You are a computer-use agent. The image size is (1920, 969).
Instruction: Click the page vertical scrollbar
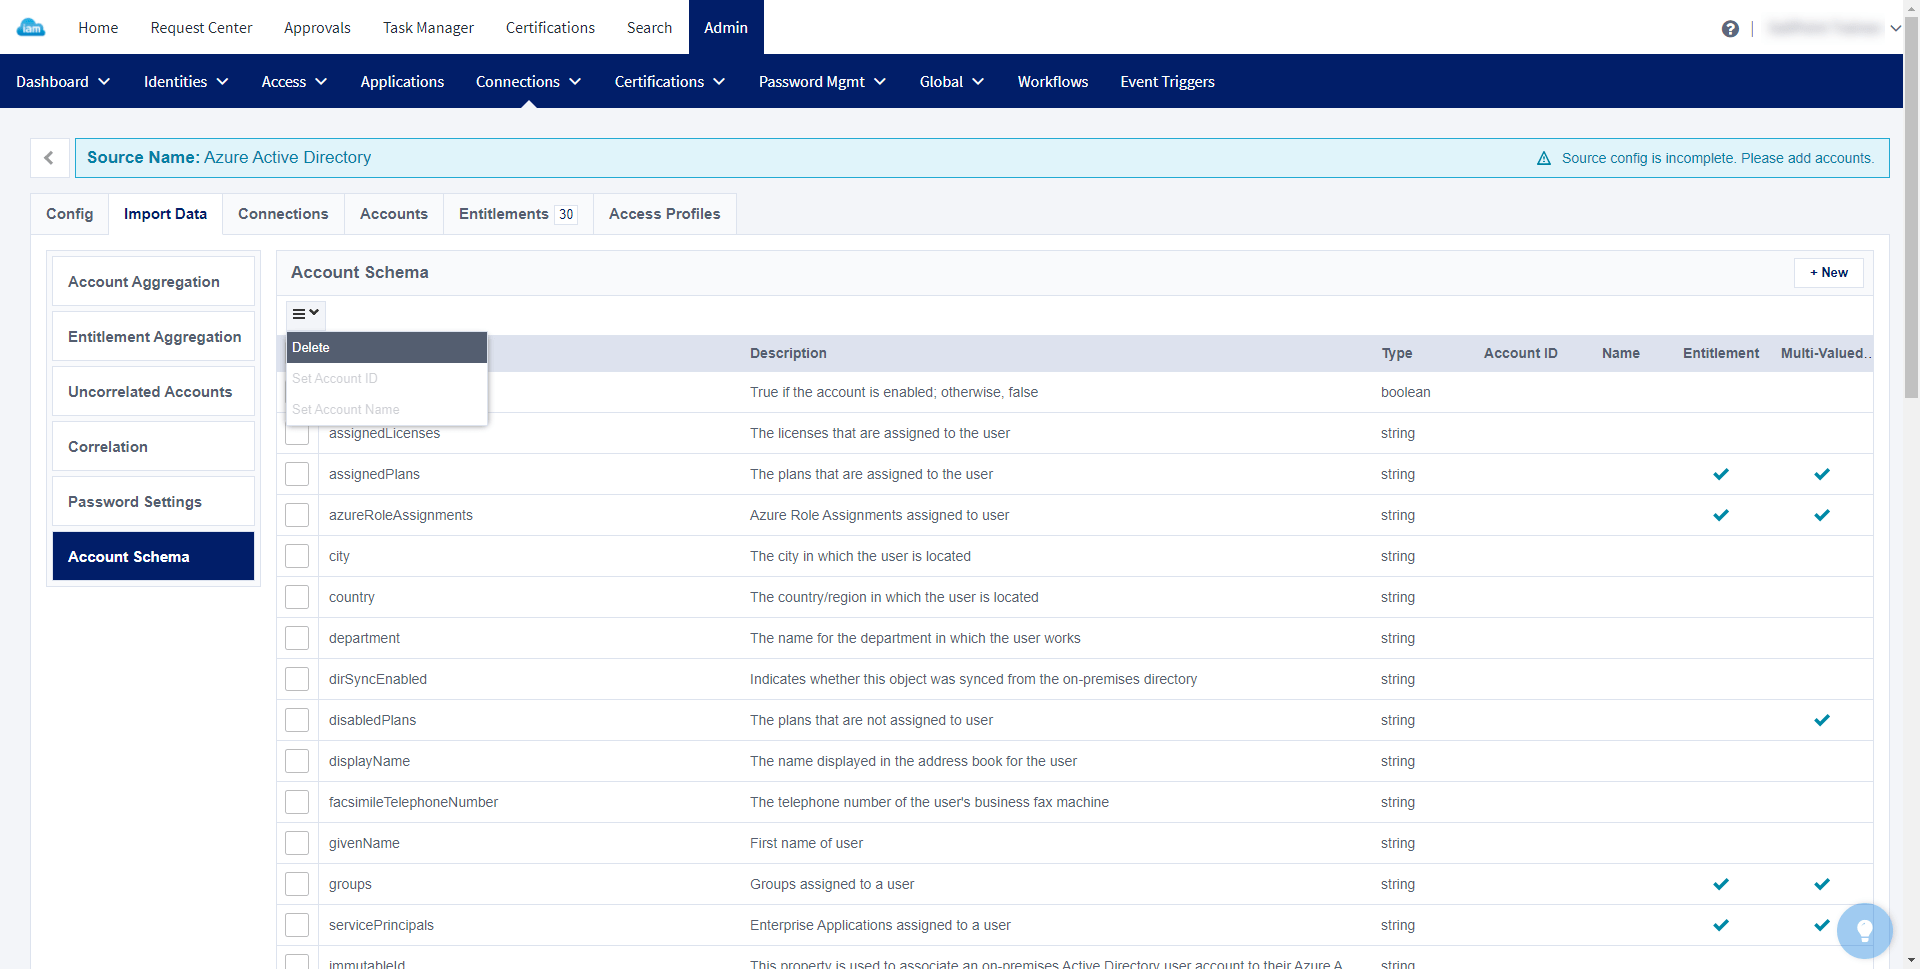[x=1911, y=208]
